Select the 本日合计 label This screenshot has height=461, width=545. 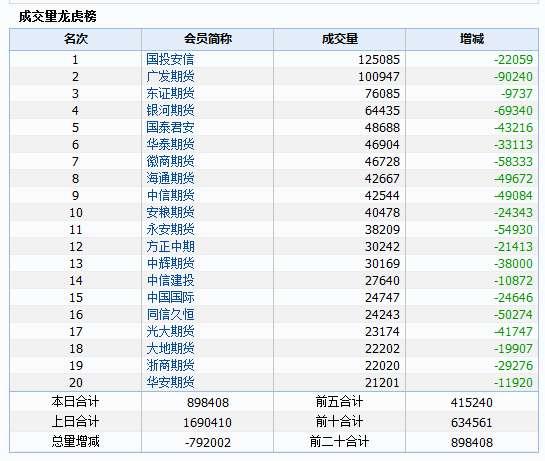pyautogui.click(x=75, y=402)
